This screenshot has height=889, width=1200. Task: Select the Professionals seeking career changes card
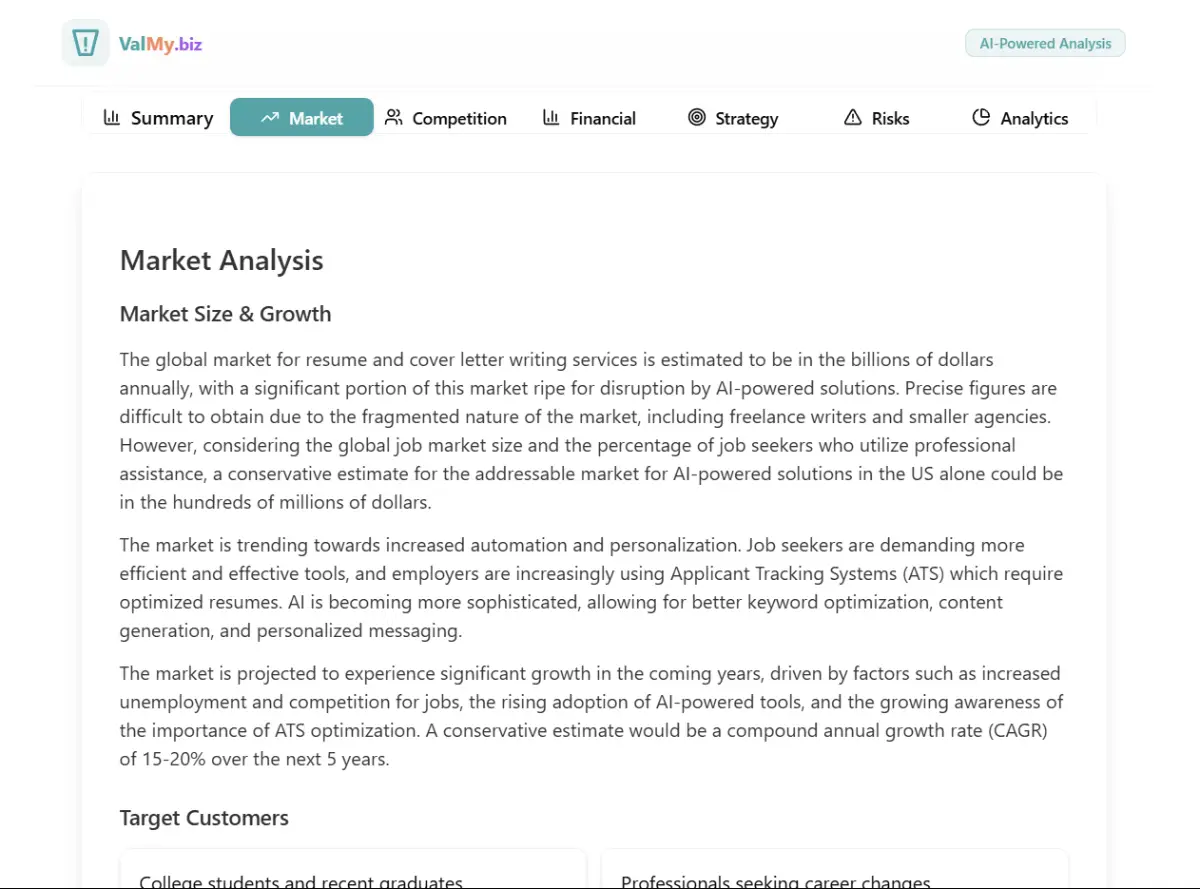[834, 872]
